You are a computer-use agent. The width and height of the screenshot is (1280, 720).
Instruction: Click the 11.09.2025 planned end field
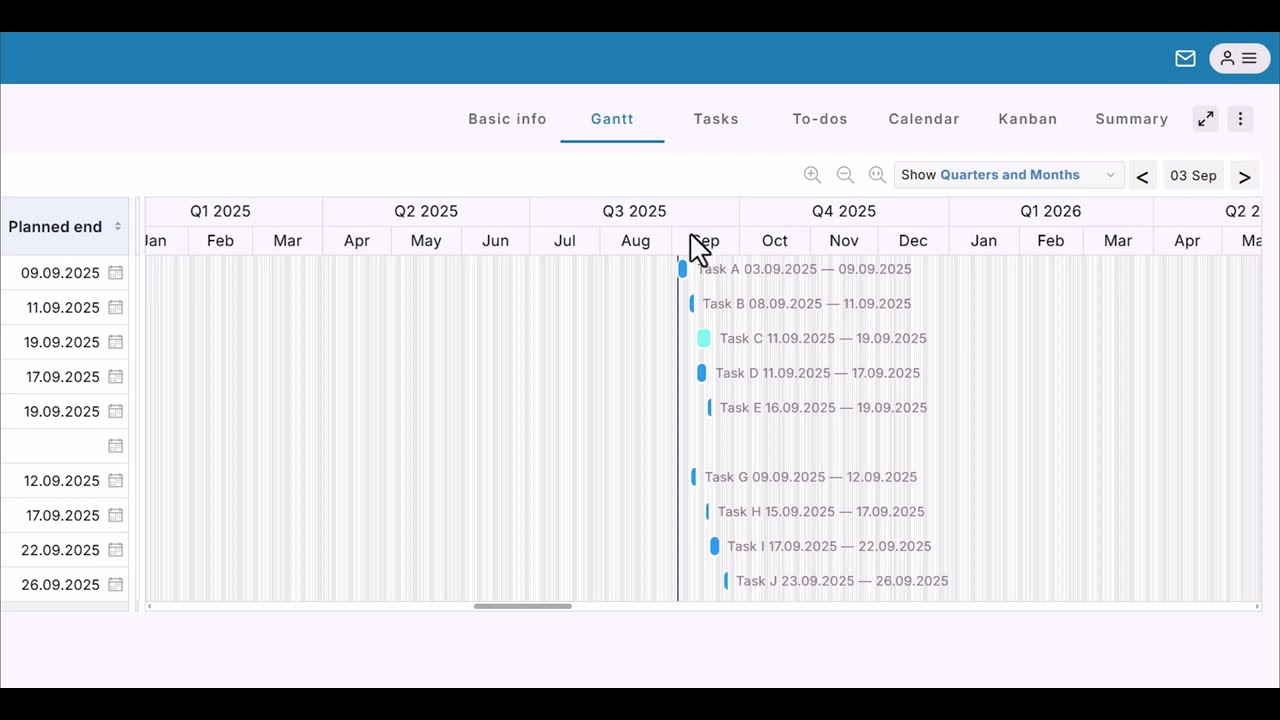point(62,307)
